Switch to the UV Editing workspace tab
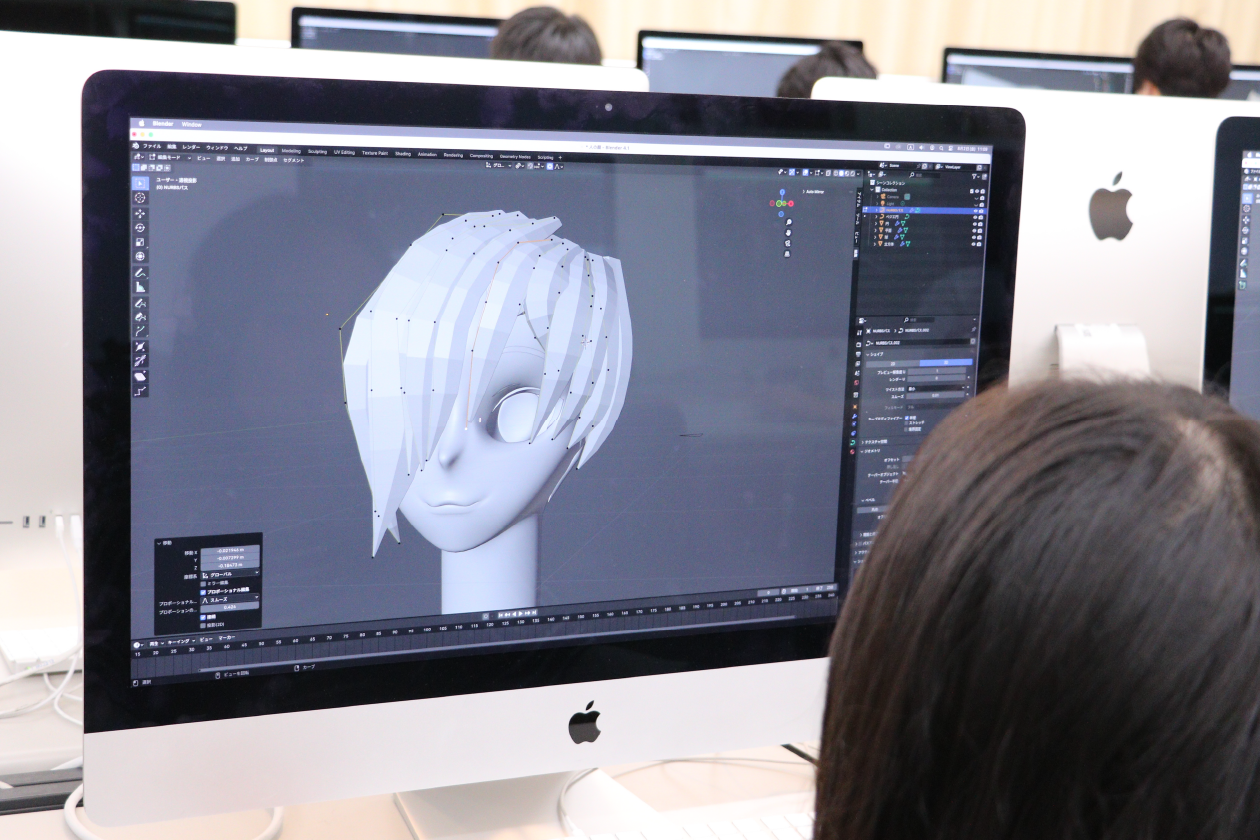The width and height of the screenshot is (1260, 840). tap(344, 152)
